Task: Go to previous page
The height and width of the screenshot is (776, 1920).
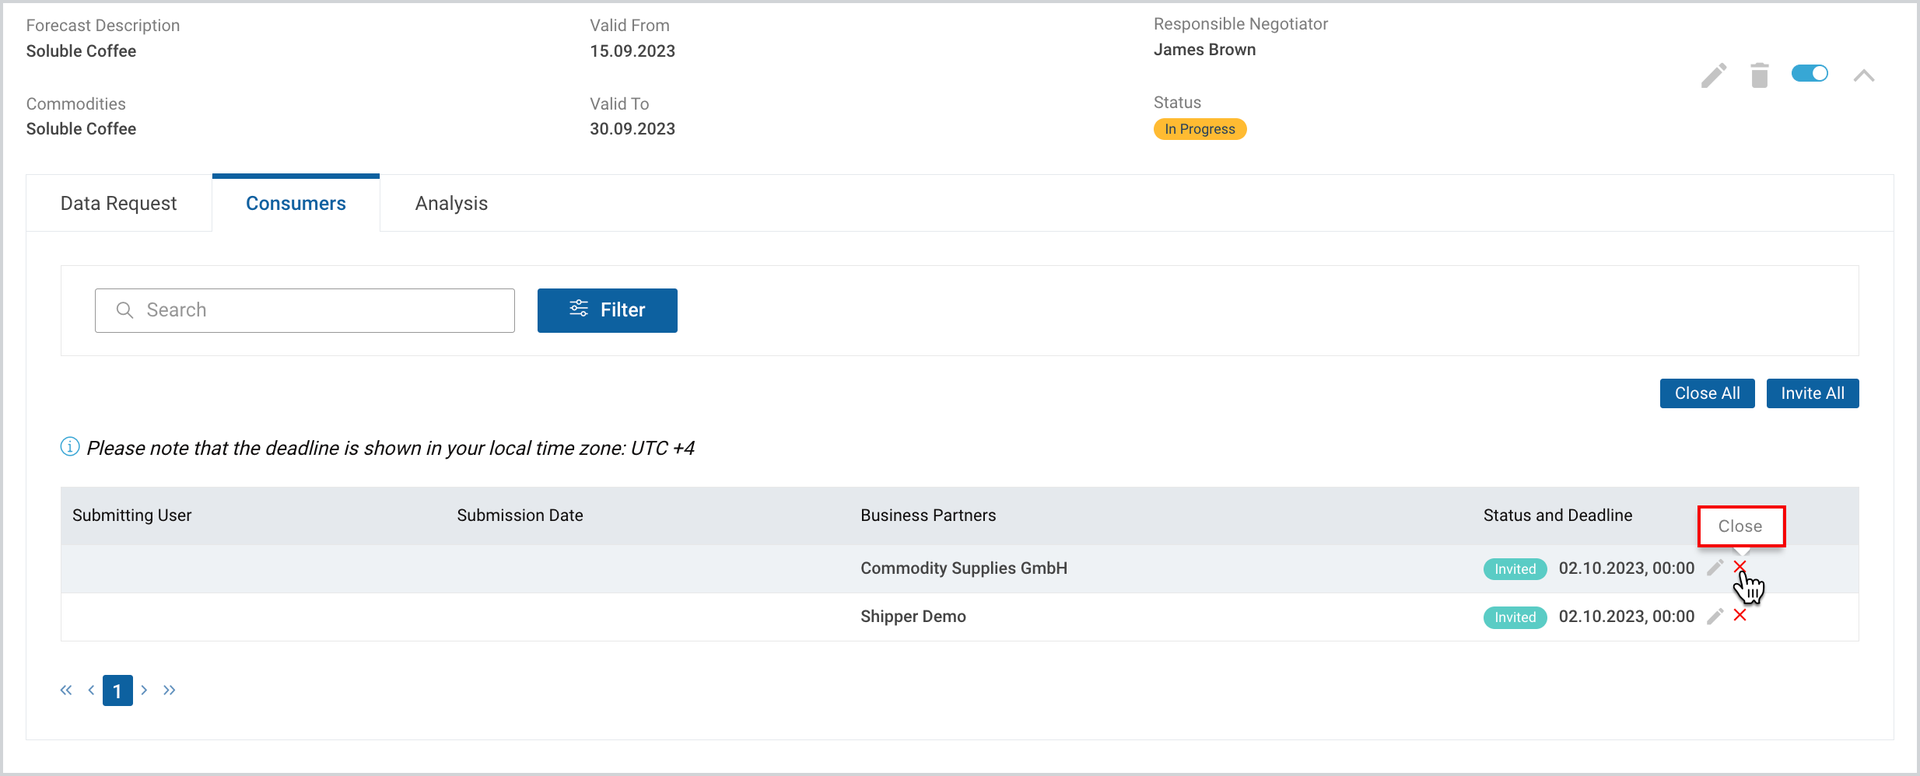Action: 91,690
